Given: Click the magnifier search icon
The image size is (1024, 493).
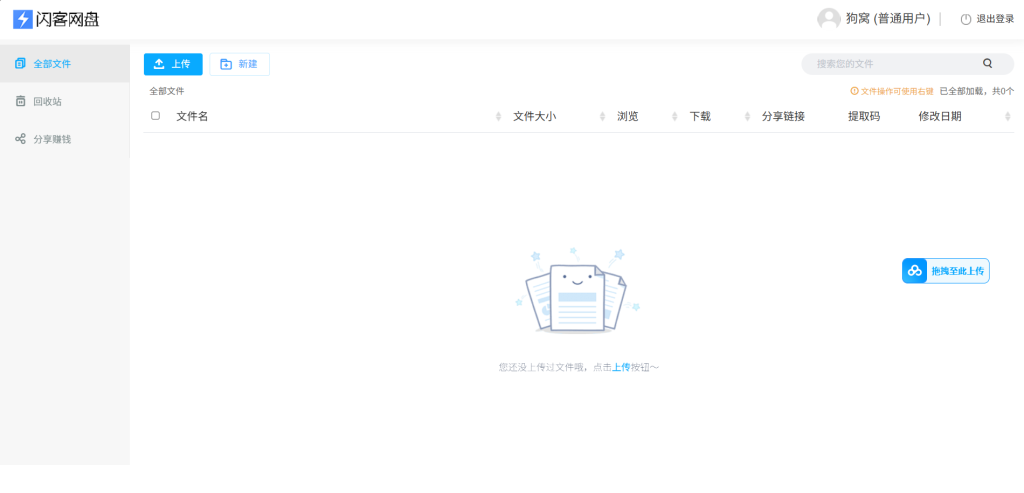Looking at the screenshot, I should tap(987, 63).
